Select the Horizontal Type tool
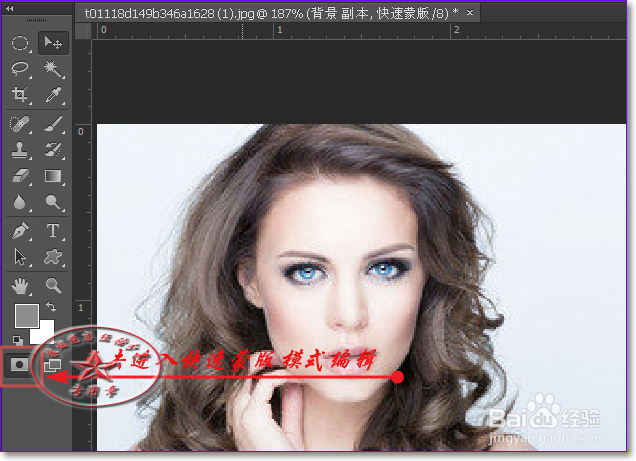Viewport: 636px width, 461px height. [53, 231]
